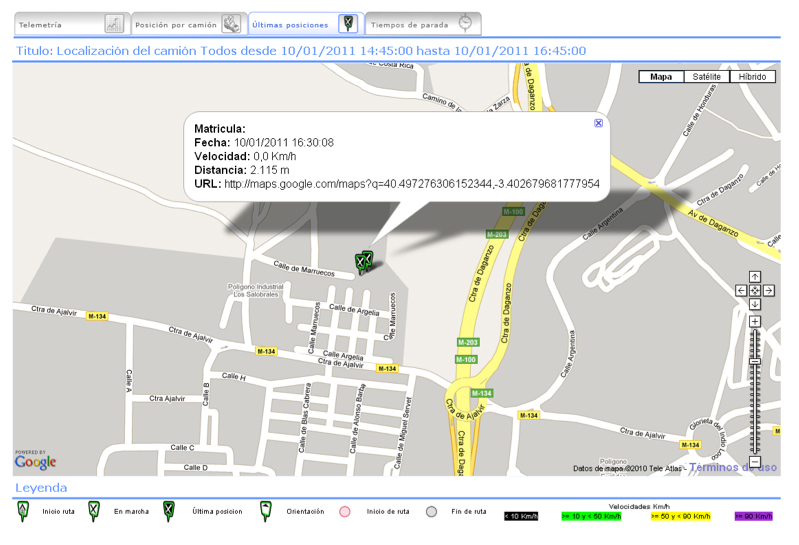Click the En marcha legend marker icon
Image resolution: width=799 pixels, height=545 pixels.
point(93,511)
